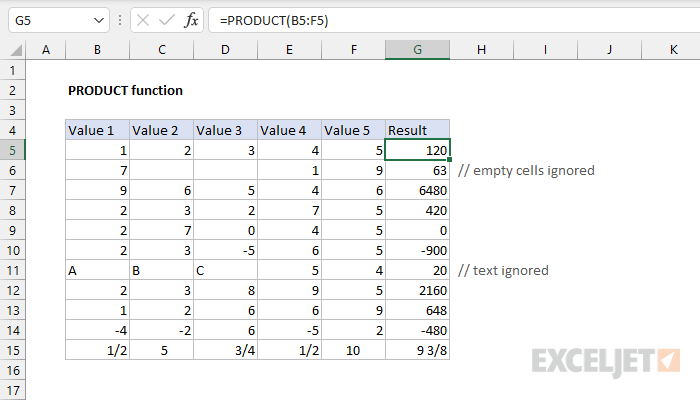Click the formula bar with =PRODUCT(B5:F5)
The width and height of the screenshot is (700, 400).
pyautogui.click(x=454, y=21)
